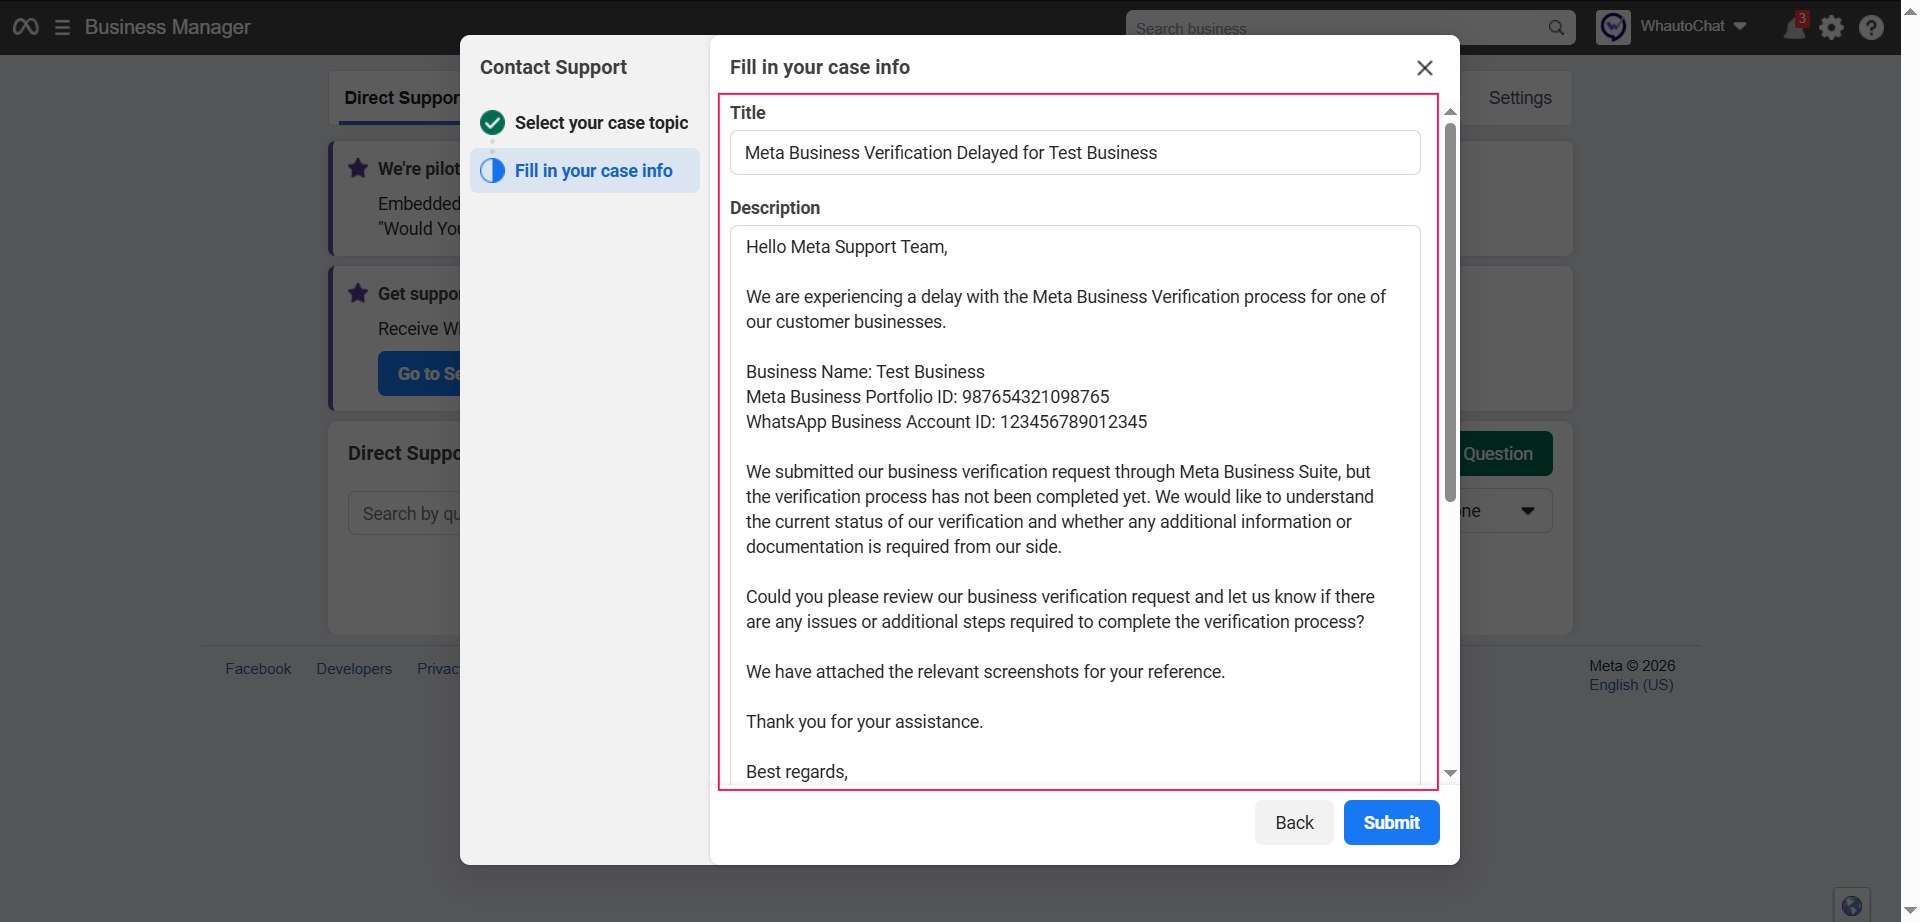Go back with the Back button
Image resolution: width=1920 pixels, height=922 pixels.
coord(1294,823)
